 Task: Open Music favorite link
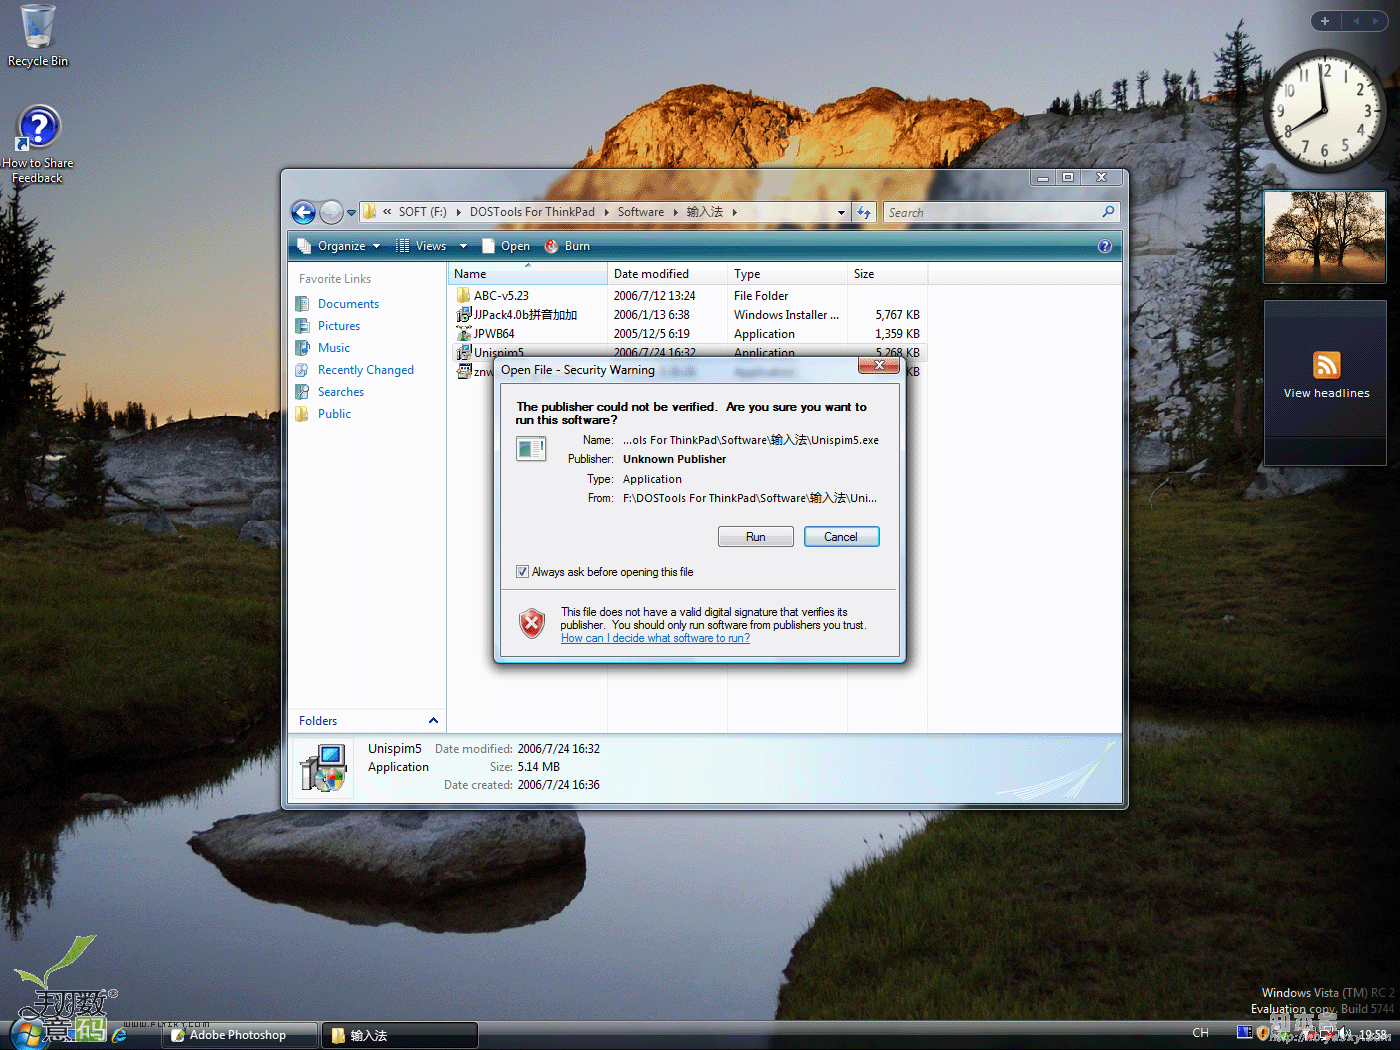click(334, 348)
